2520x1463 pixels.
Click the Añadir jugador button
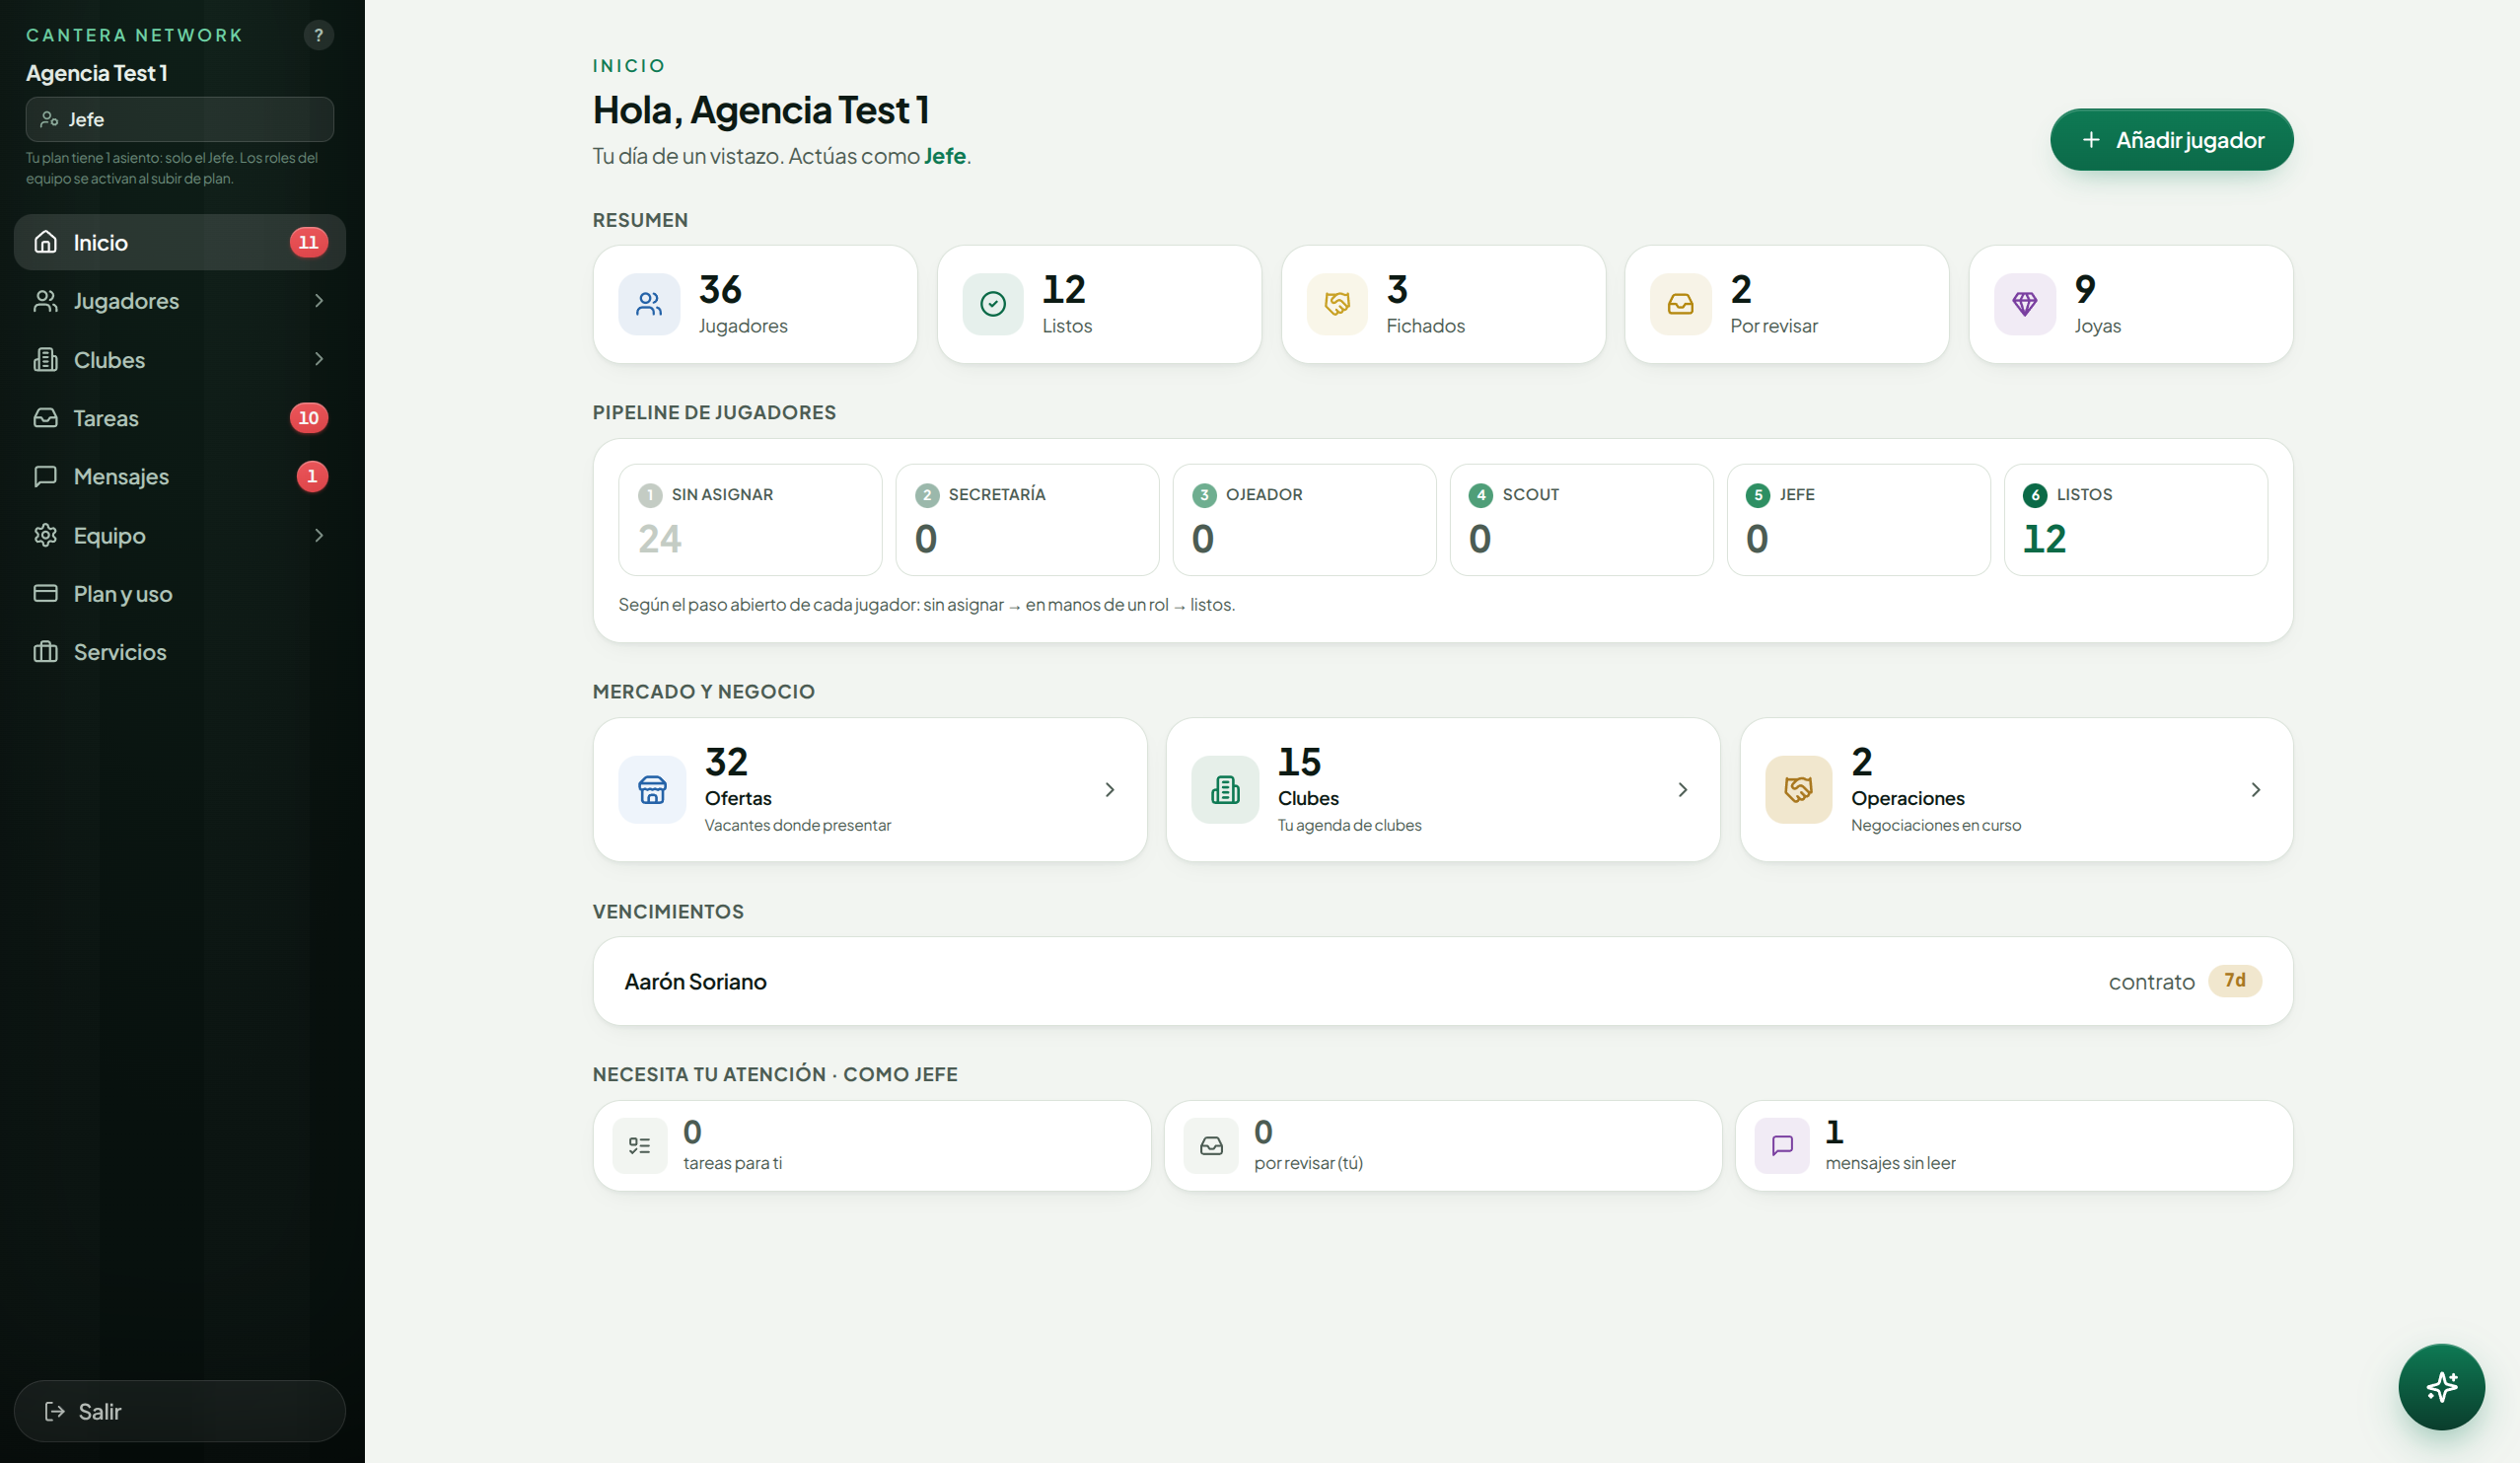coord(2171,140)
